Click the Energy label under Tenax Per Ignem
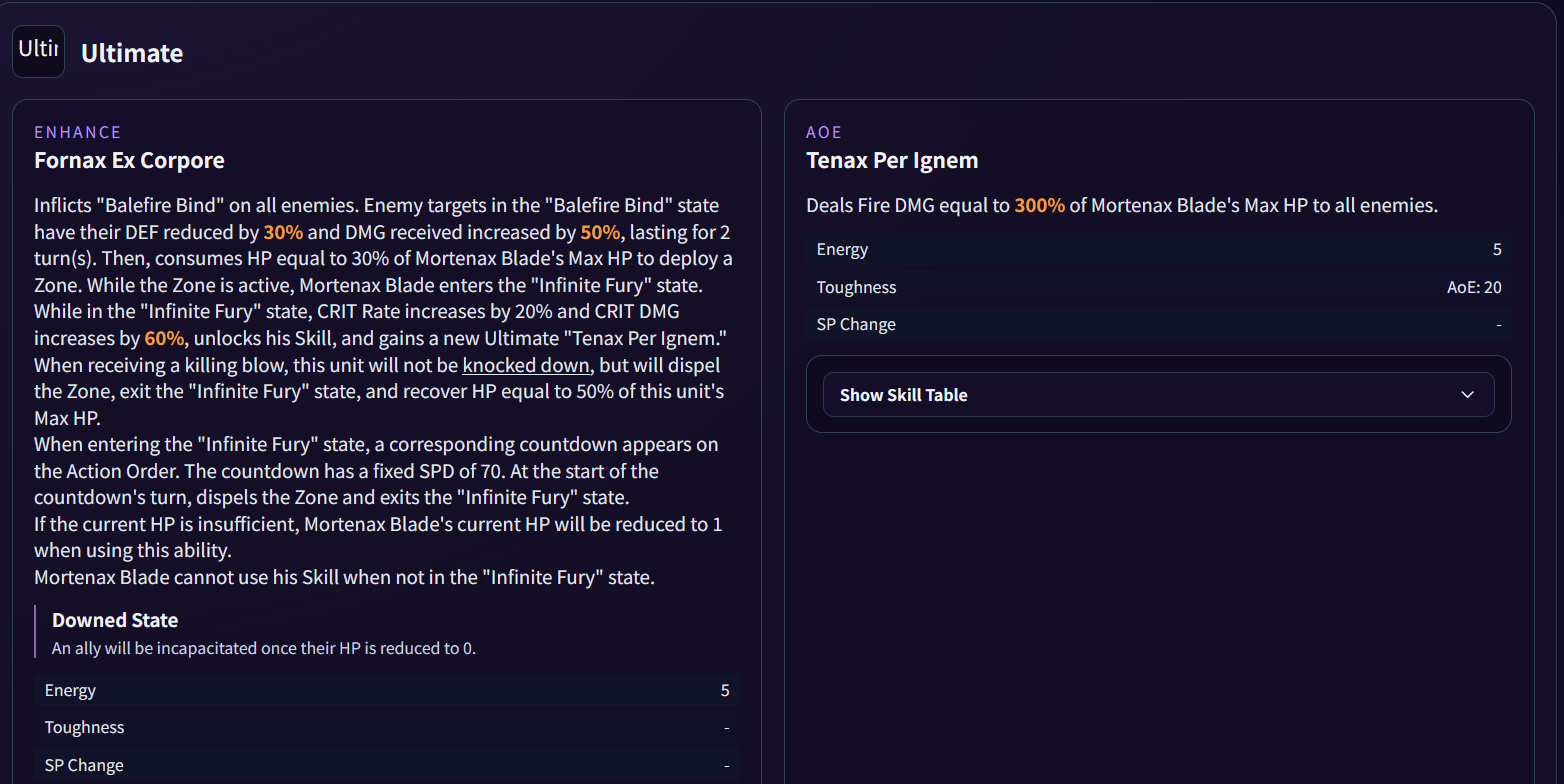 [842, 249]
